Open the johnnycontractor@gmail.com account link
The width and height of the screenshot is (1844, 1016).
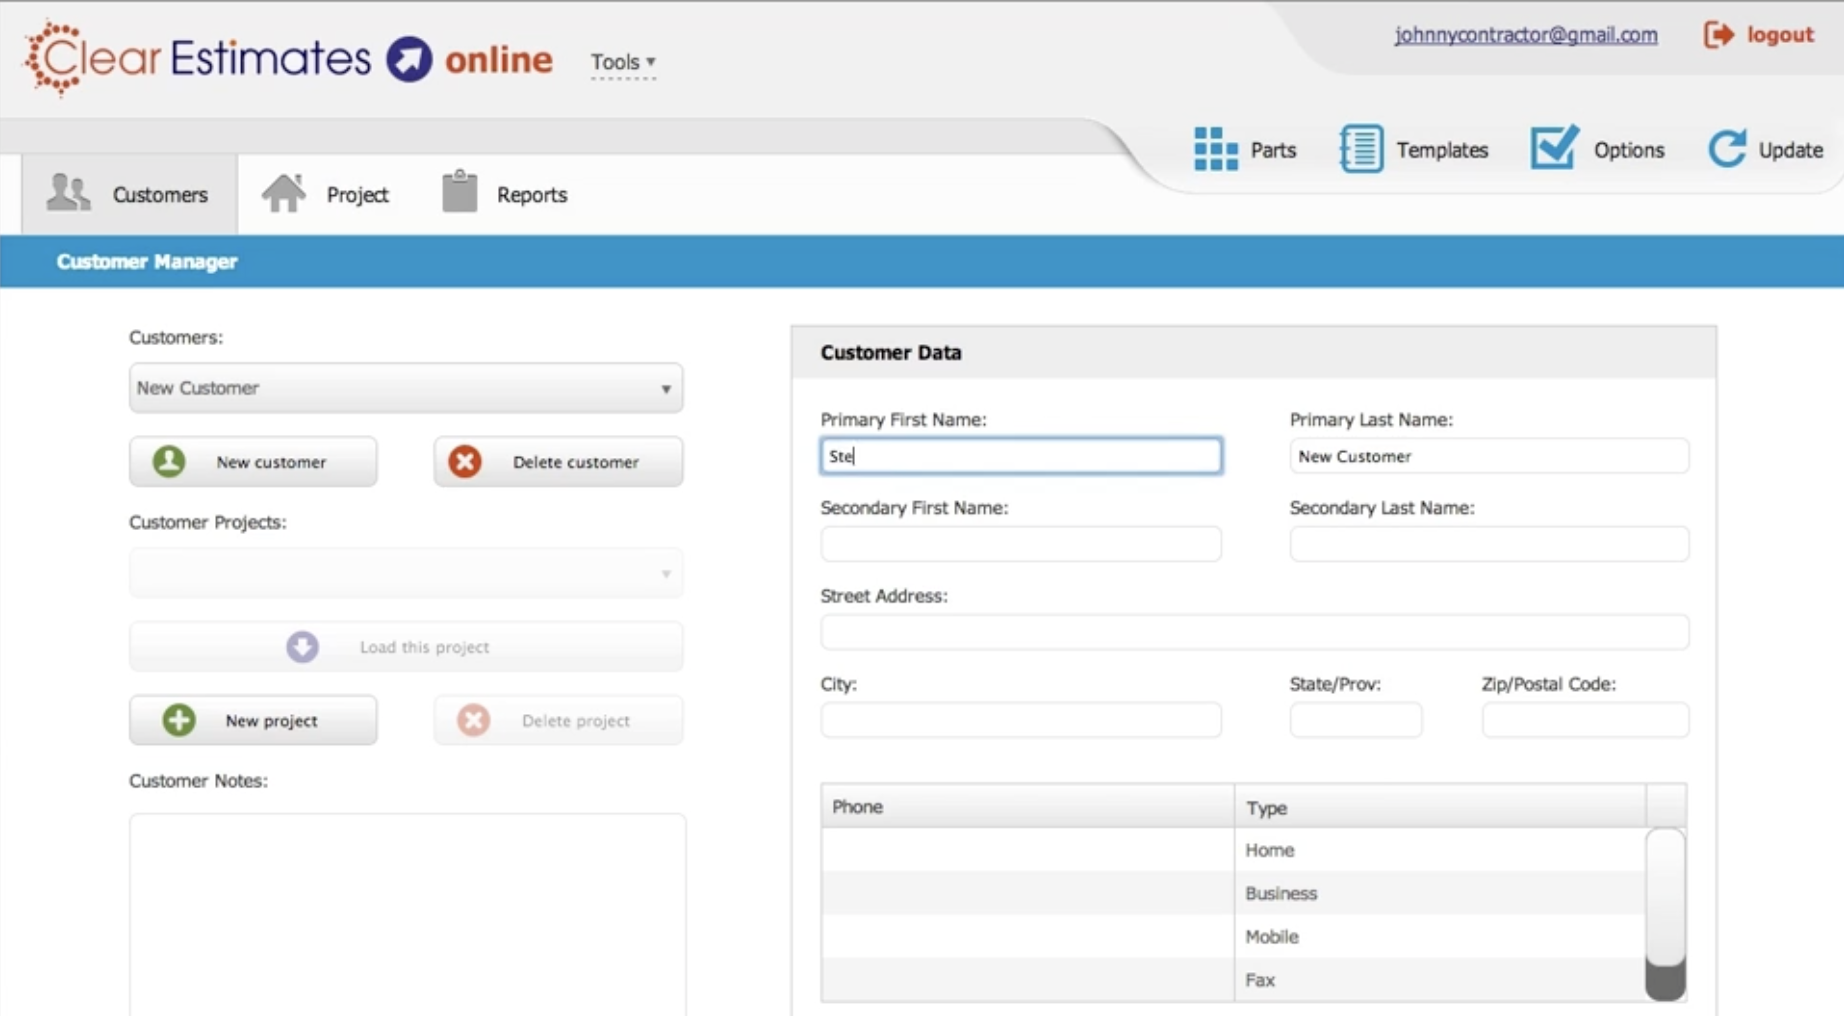[x=1526, y=35]
